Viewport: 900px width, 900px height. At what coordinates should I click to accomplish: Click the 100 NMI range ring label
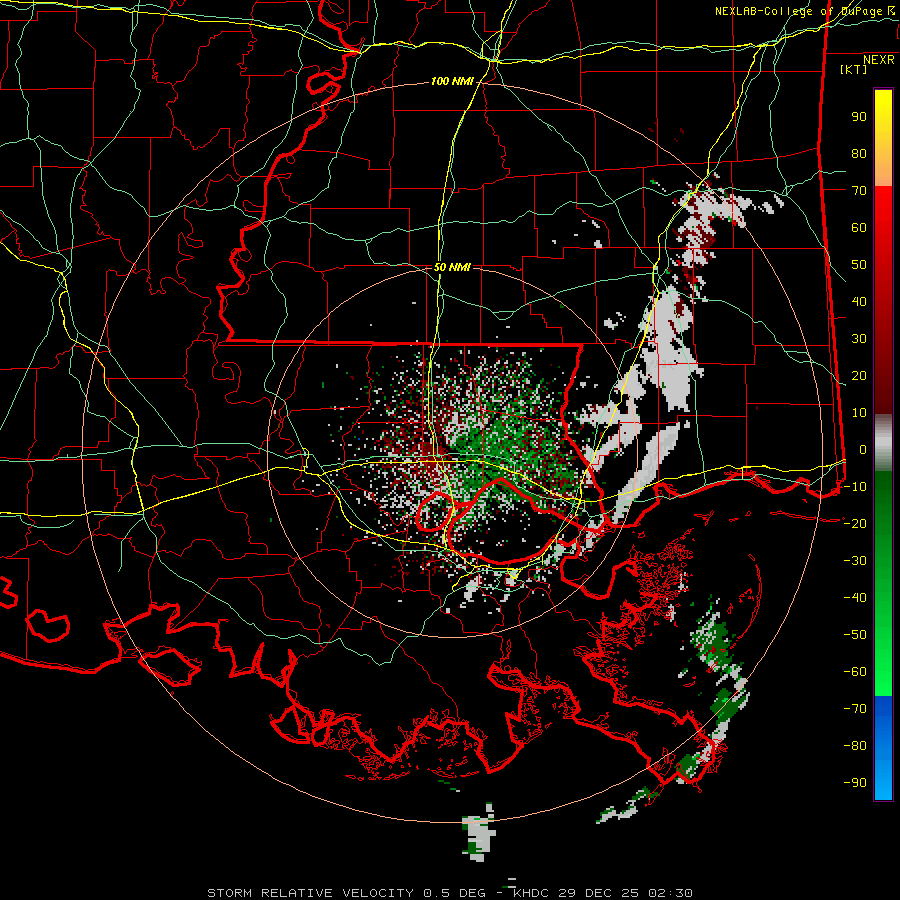pyautogui.click(x=452, y=82)
